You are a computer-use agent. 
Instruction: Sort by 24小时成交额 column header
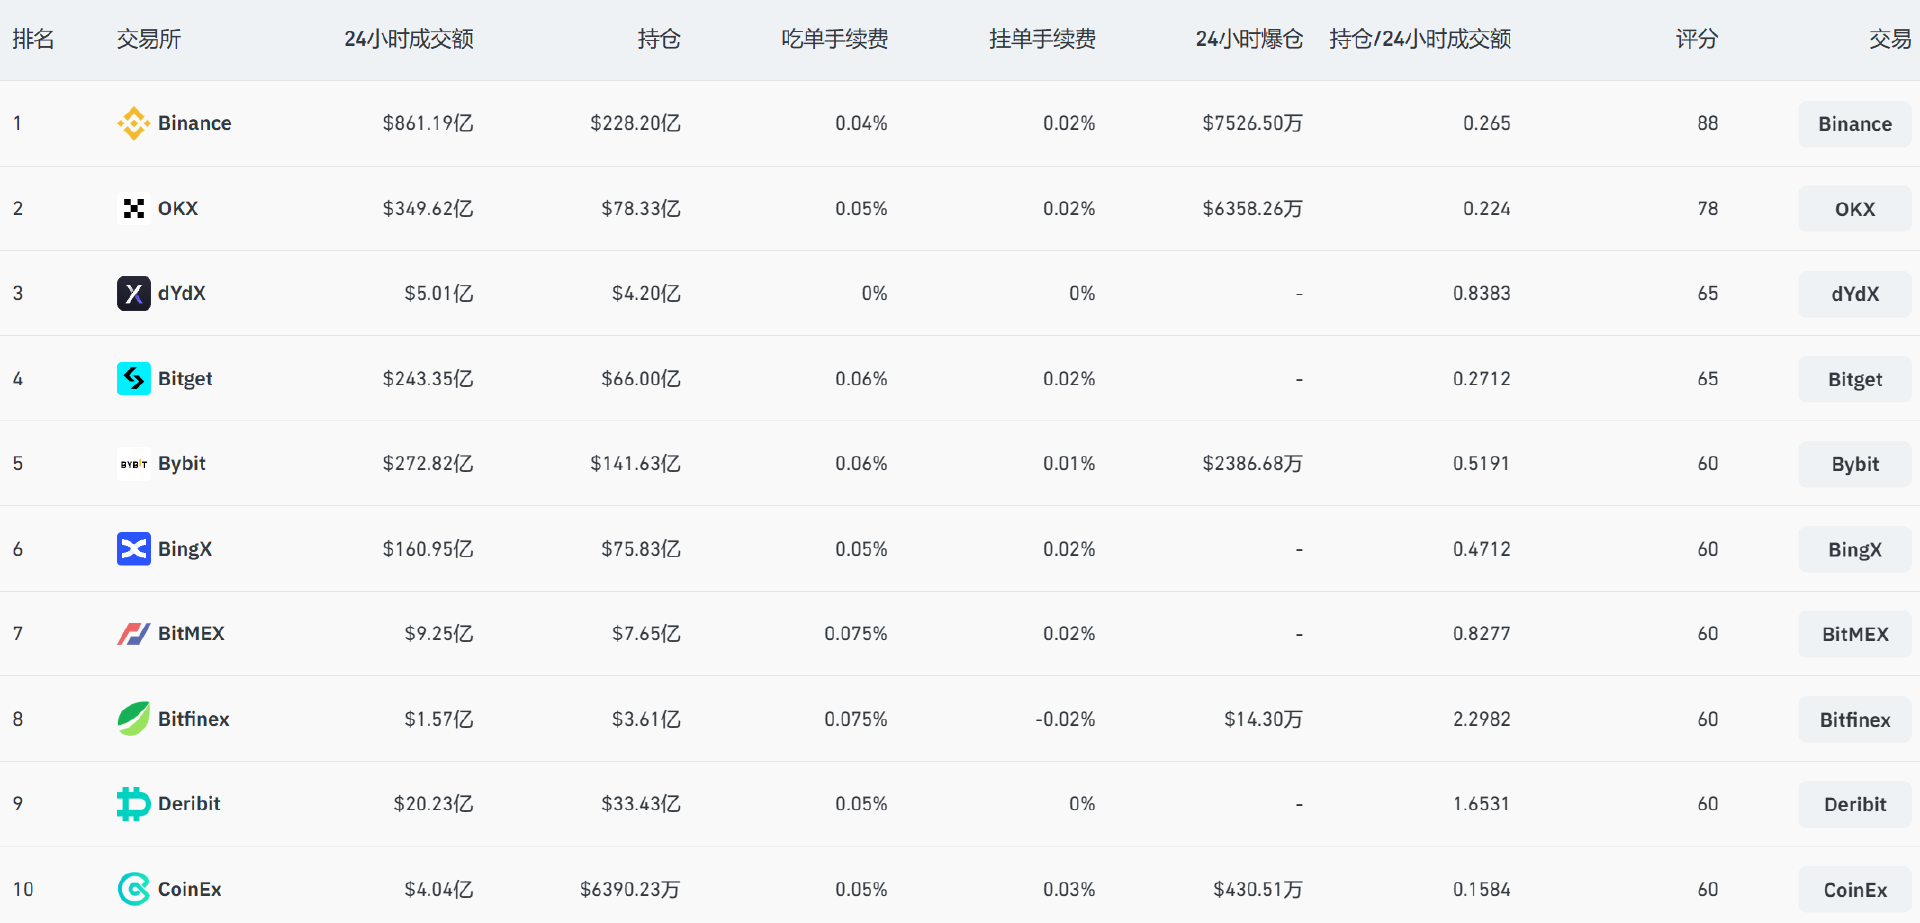tap(408, 39)
